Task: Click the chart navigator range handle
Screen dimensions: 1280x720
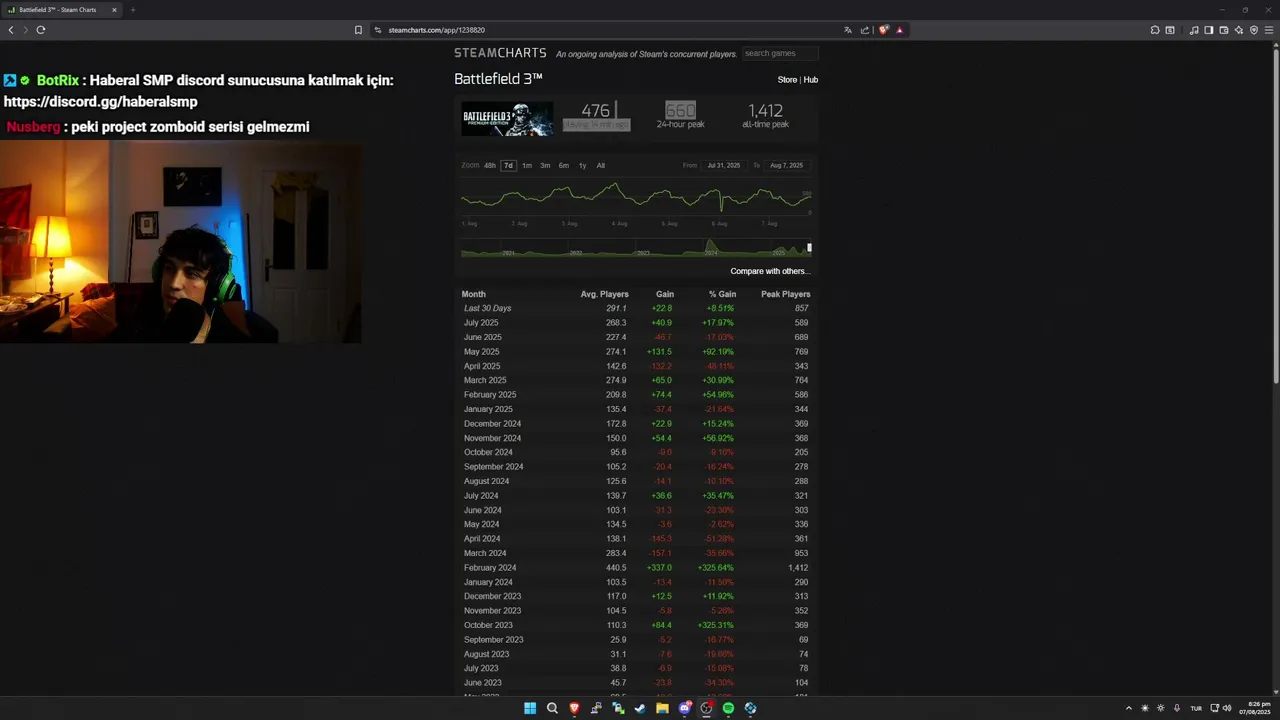Action: click(809, 247)
